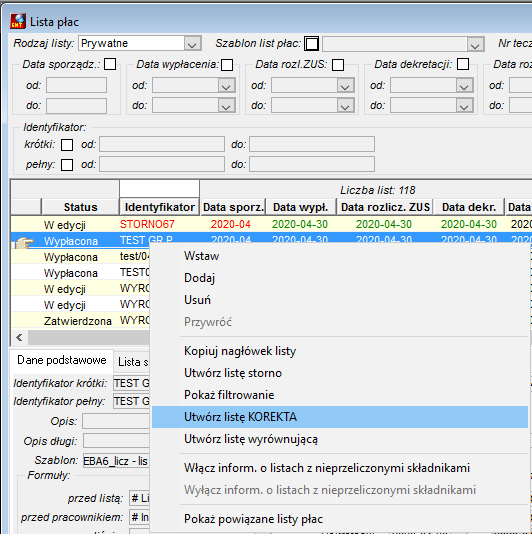This screenshot has width=532, height=534.
Task: Click the Lista płac application icon
Action: [18, 21]
